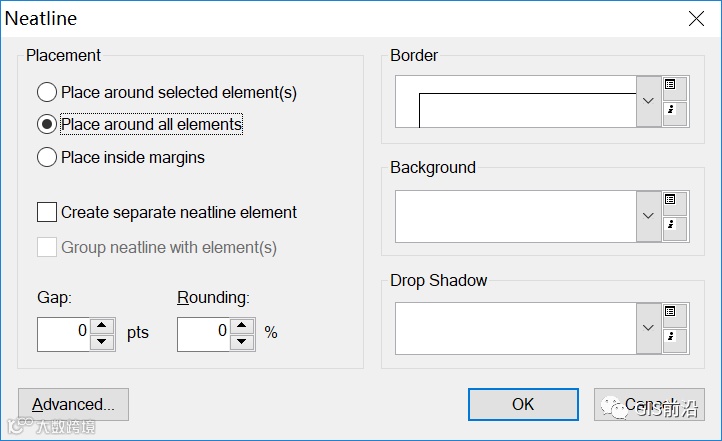Choose Place inside margins radio button
722x441 pixels.
pos(47,157)
